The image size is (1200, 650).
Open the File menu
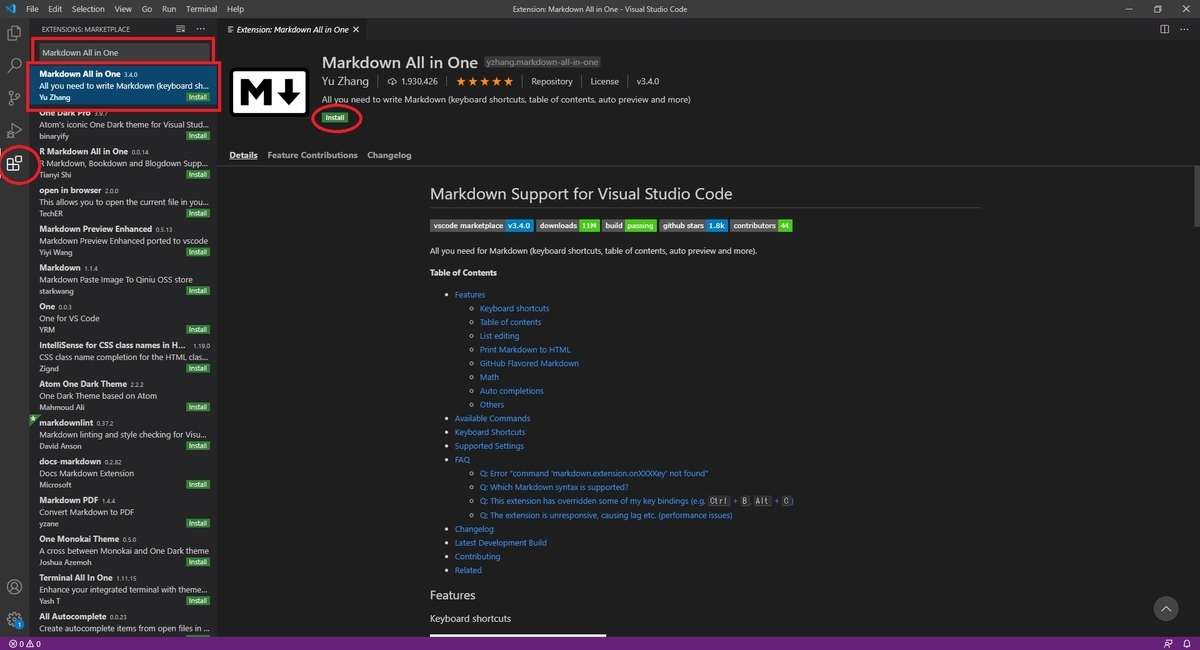(x=32, y=8)
